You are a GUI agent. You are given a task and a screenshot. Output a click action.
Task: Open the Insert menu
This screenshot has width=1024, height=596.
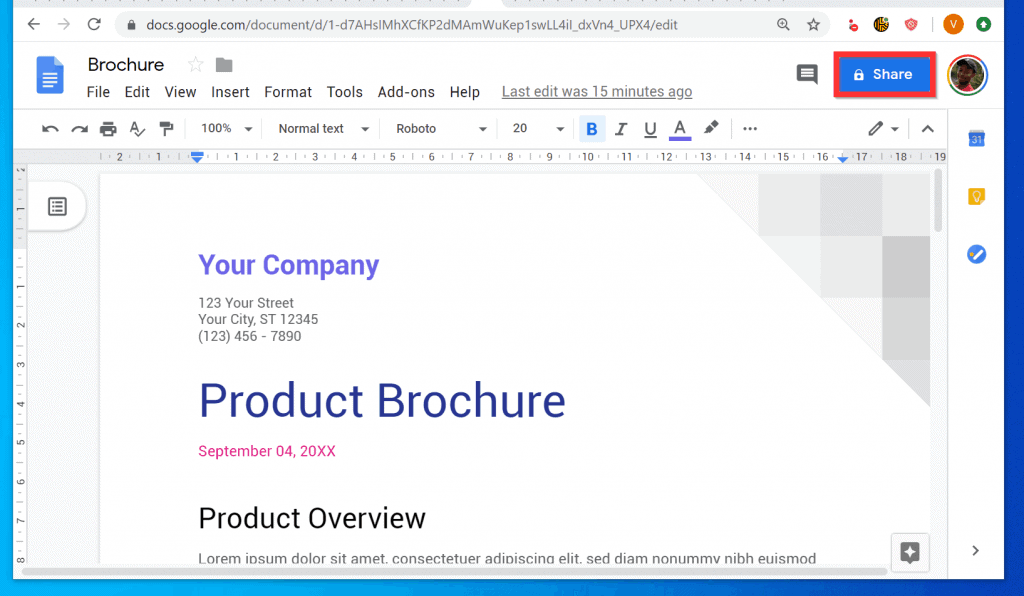point(230,92)
